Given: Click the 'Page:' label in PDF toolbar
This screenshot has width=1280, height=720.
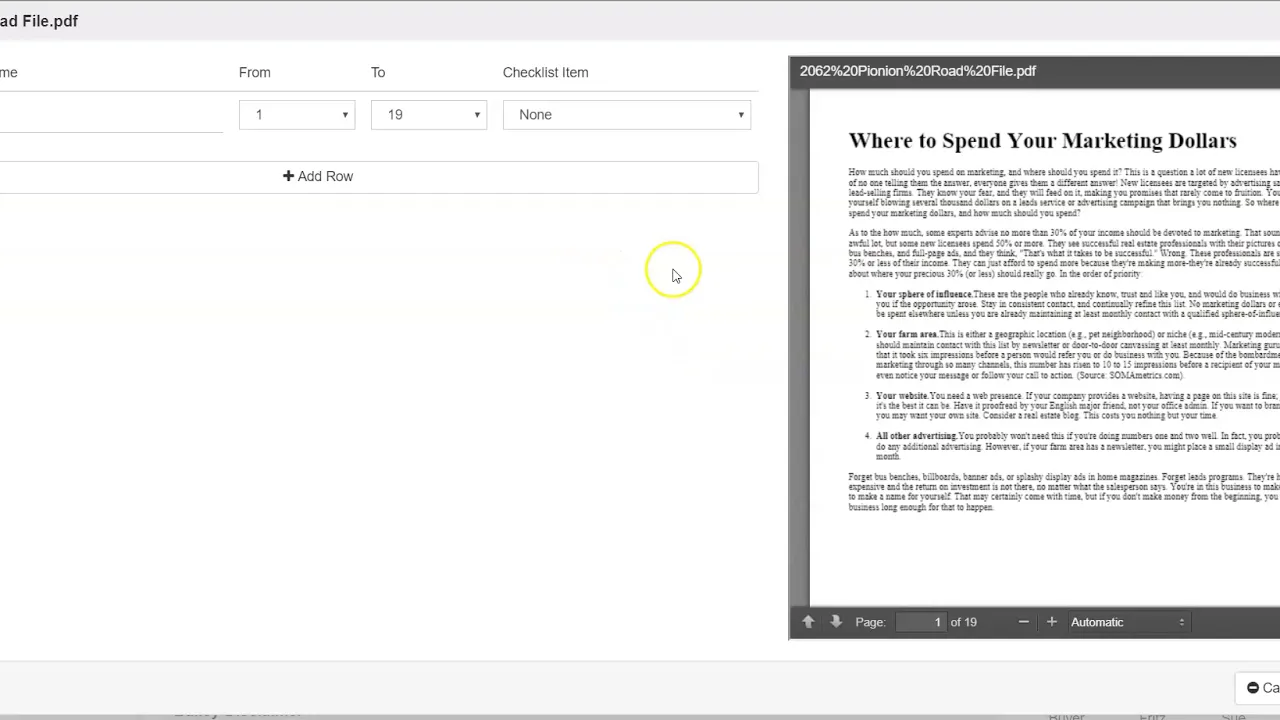Looking at the screenshot, I should point(870,622).
